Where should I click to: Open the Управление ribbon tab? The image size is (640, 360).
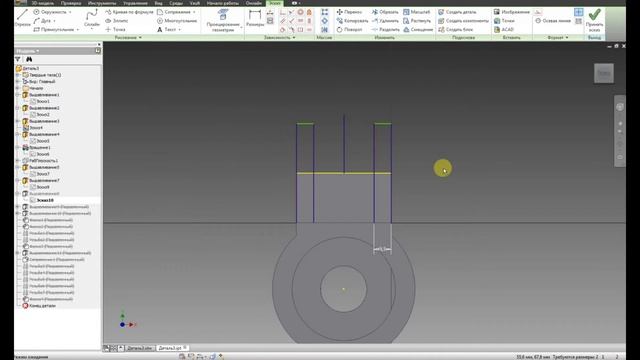pyautogui.click(x=136, y=3)
